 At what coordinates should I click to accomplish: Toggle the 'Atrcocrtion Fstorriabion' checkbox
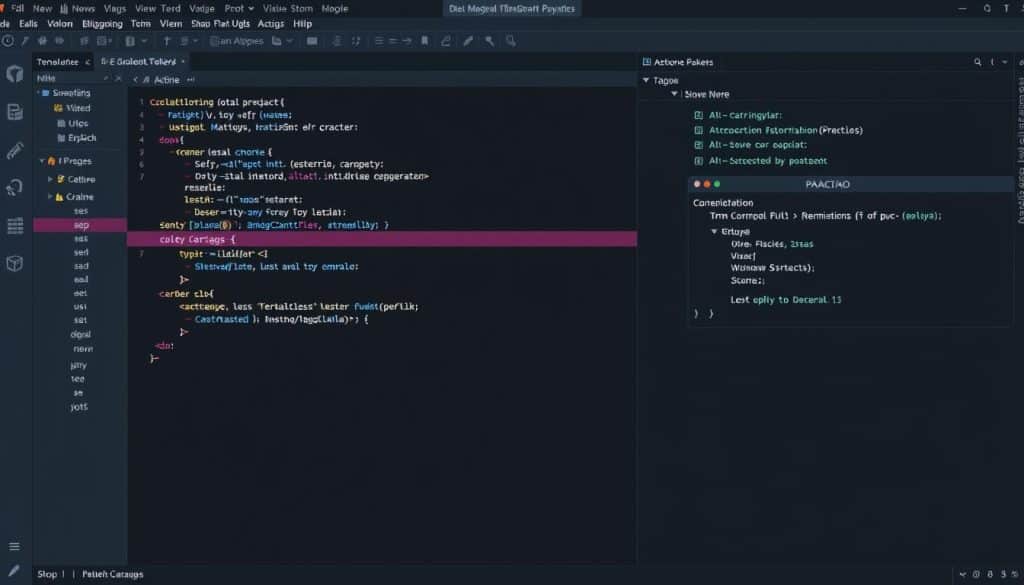pyautogui.click(x=698, y=130)
